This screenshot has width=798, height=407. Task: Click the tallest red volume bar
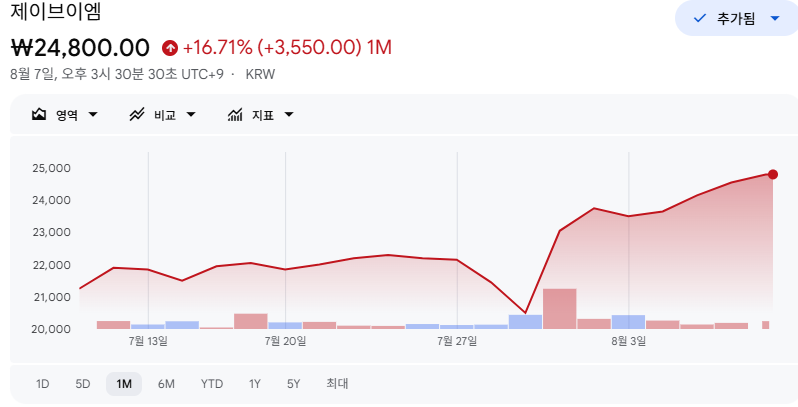click(x=559, y=309)
